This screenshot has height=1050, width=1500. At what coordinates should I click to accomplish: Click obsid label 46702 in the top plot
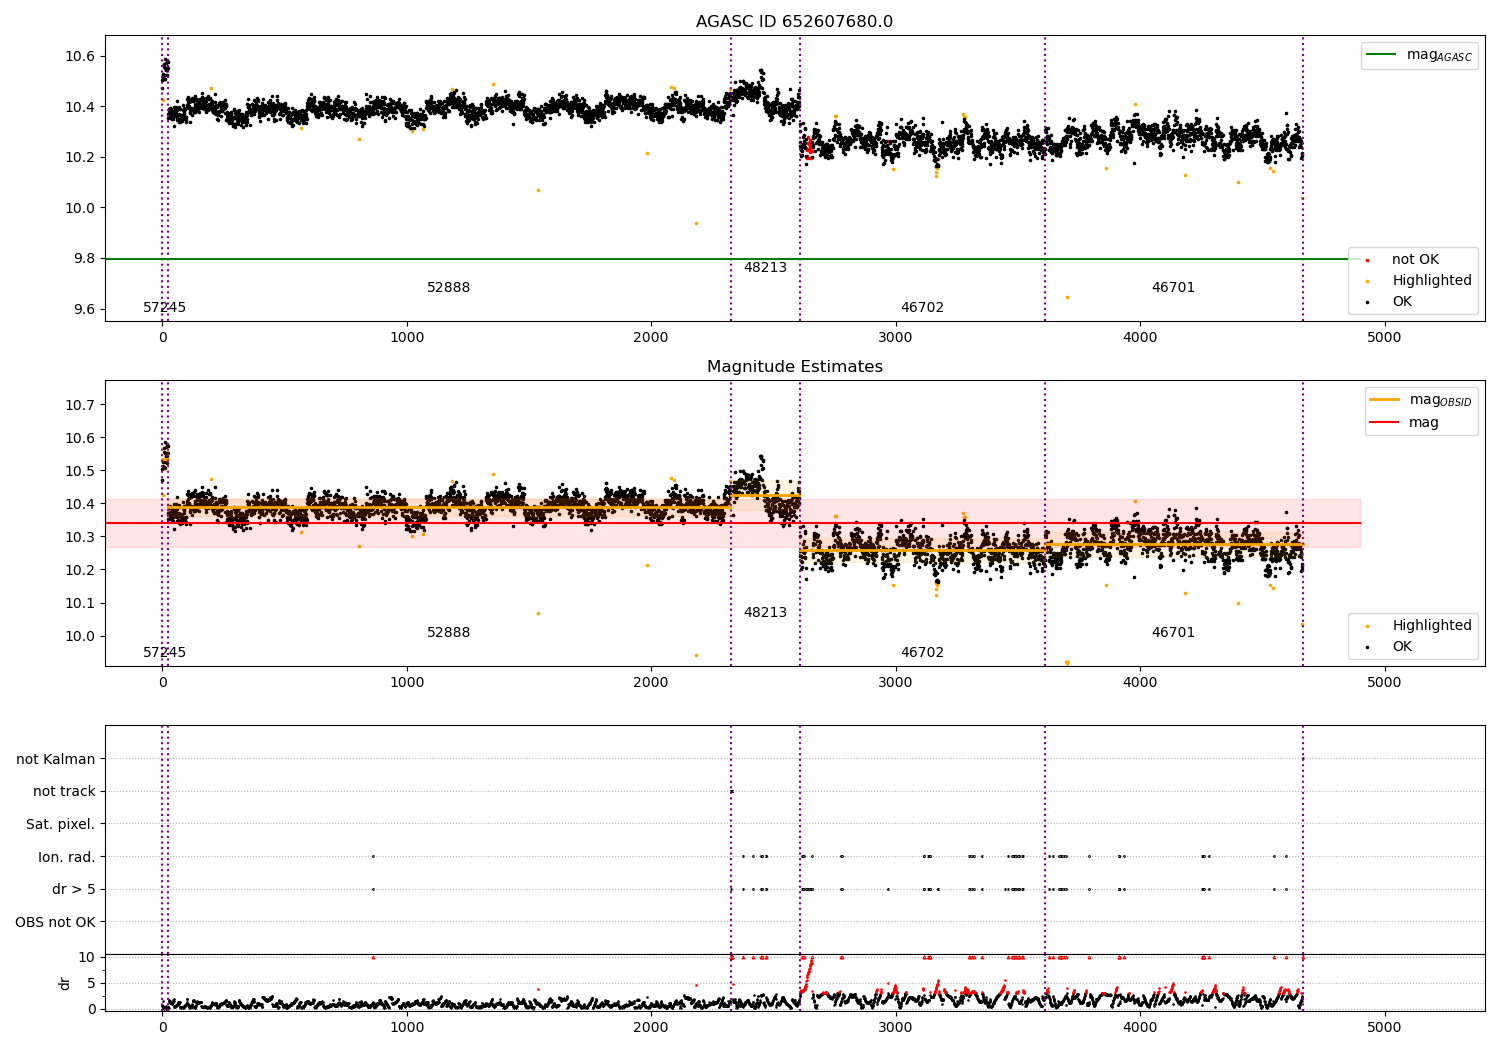922,307
